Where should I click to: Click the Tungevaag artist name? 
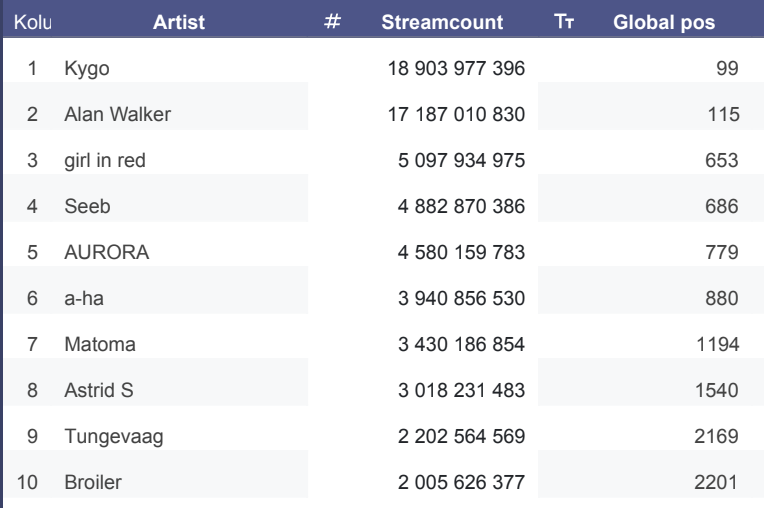click(x=114, y=437)
